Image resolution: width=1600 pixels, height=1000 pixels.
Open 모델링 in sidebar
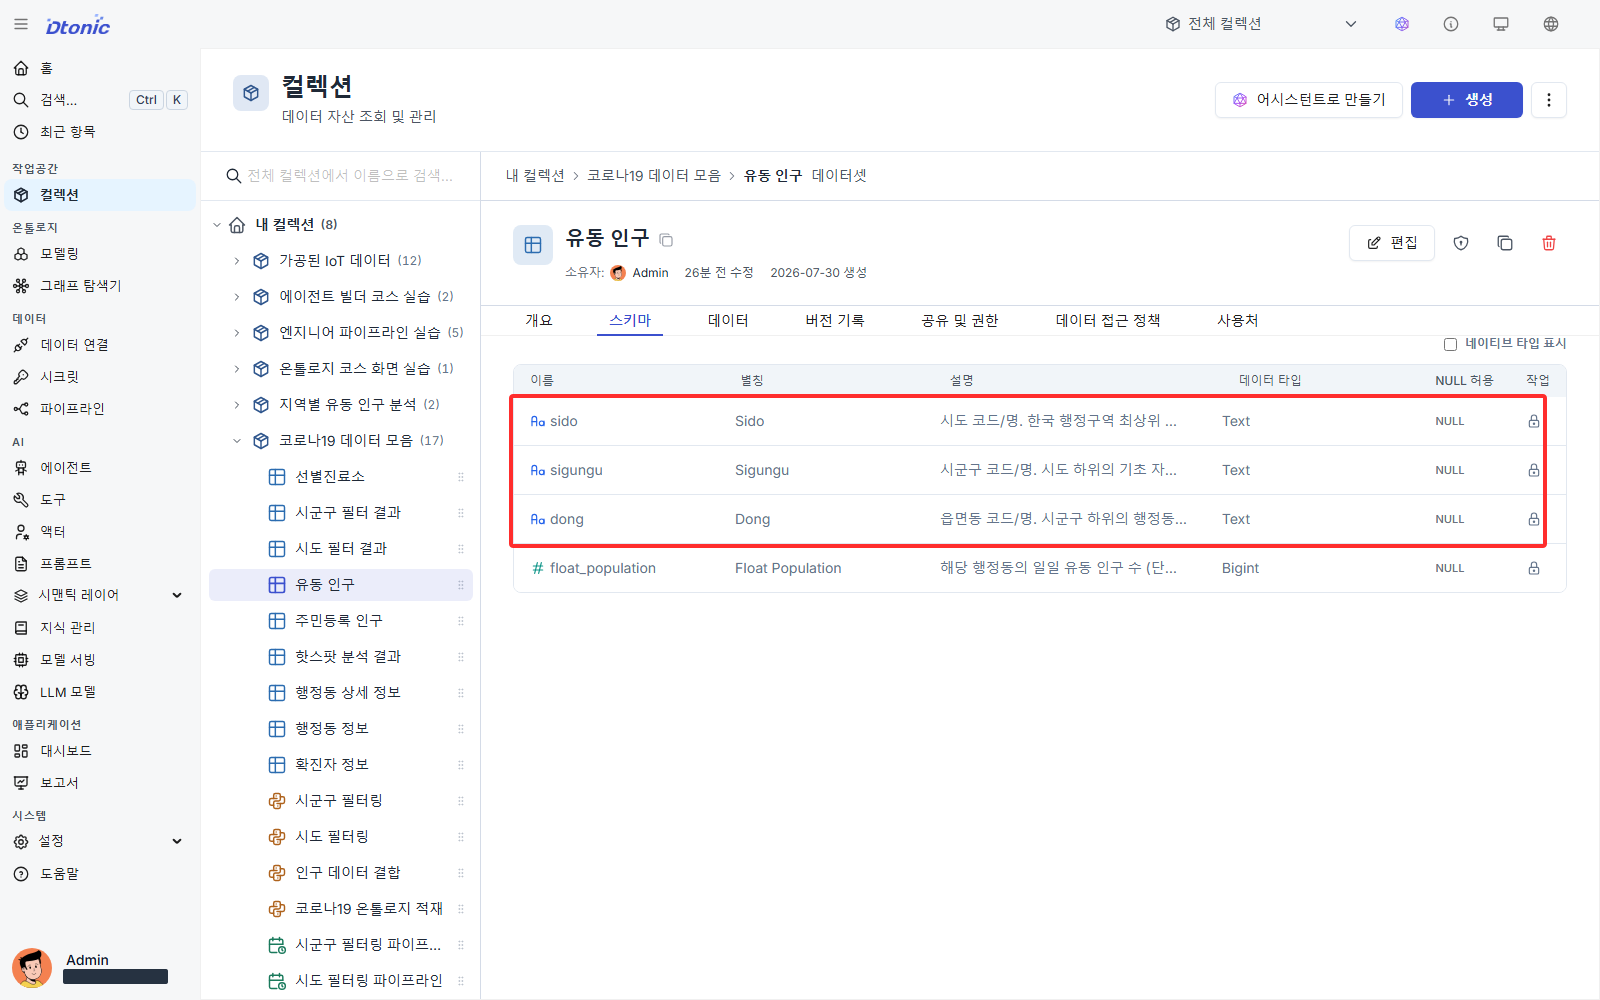[x=100, y=254]
